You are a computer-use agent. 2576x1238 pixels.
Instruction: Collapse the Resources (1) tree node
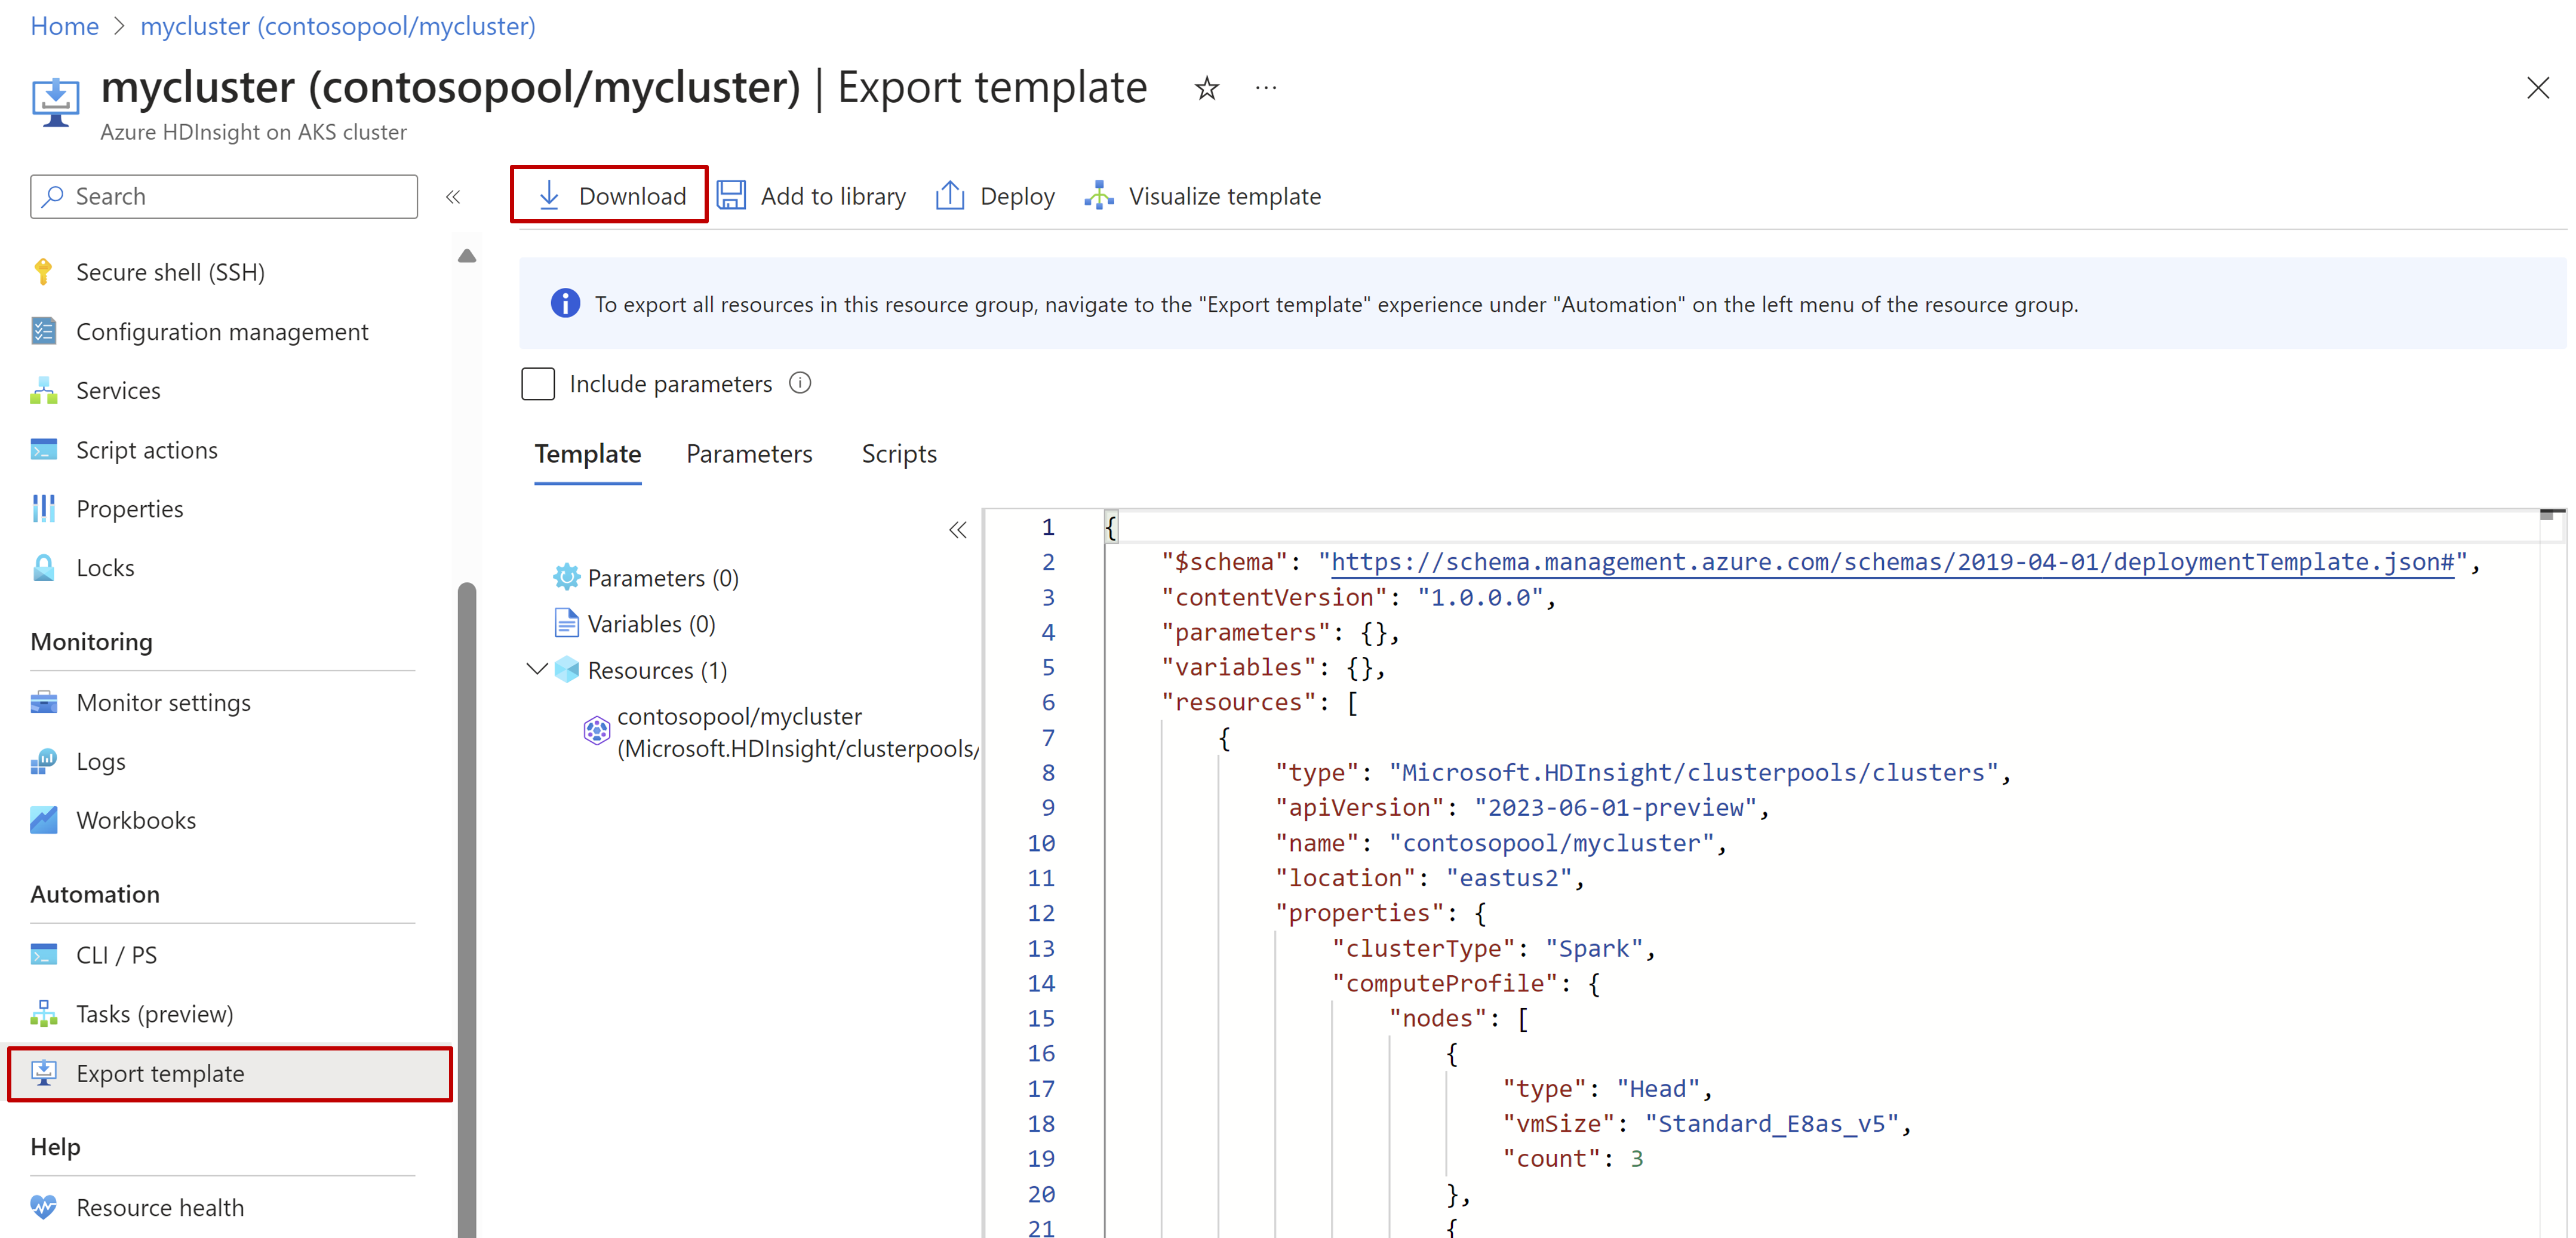tap(537, 669)
